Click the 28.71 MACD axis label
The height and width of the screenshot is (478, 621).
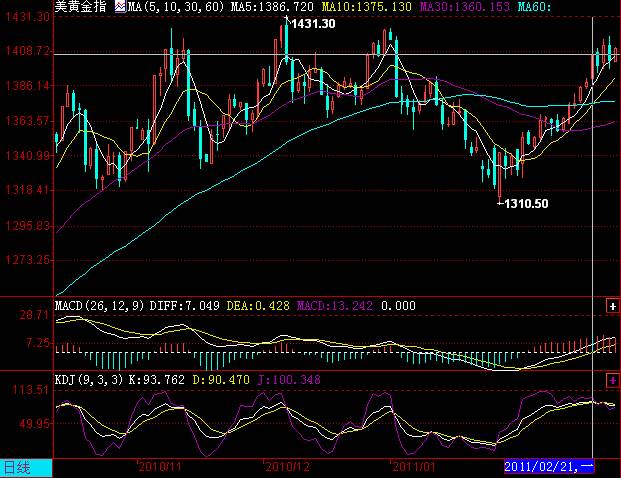click(34, 315)
